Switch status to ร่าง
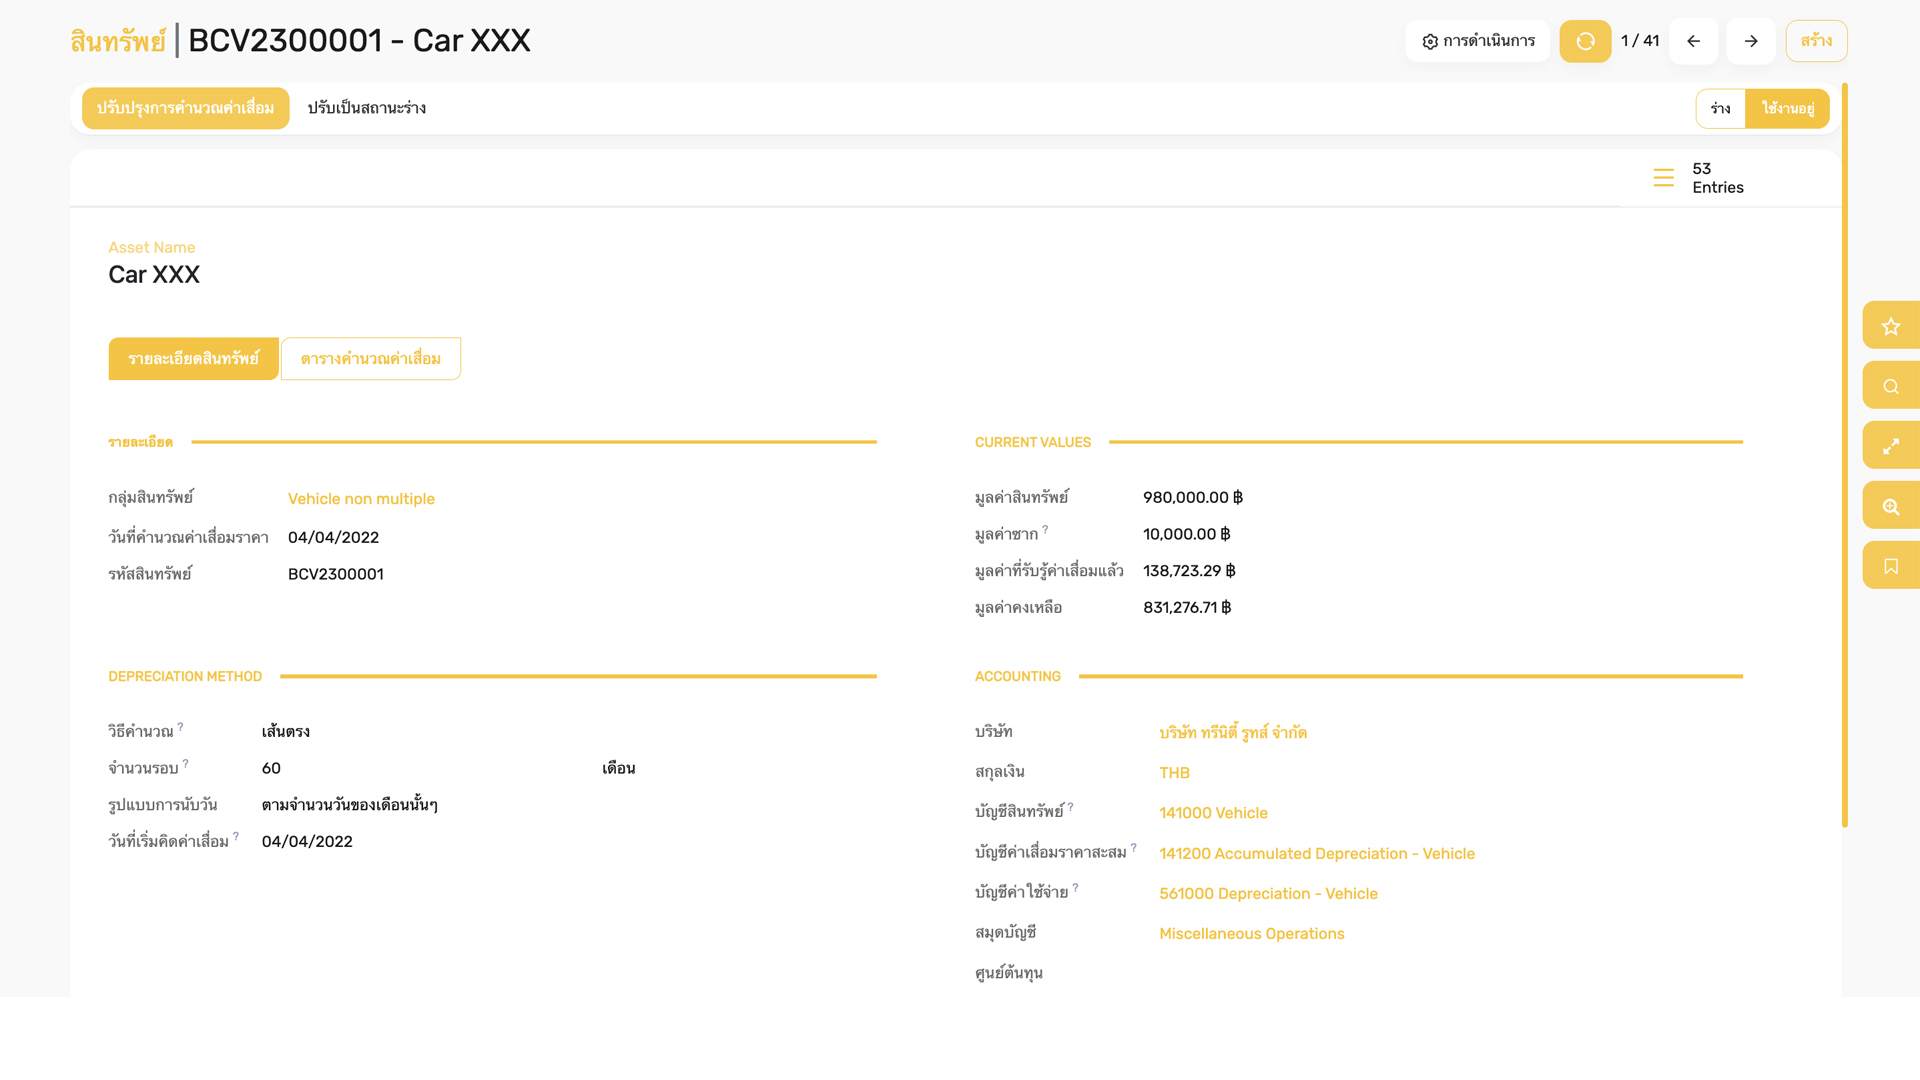This screenshot has height=1080, width=1920. tap(1720, 108)
